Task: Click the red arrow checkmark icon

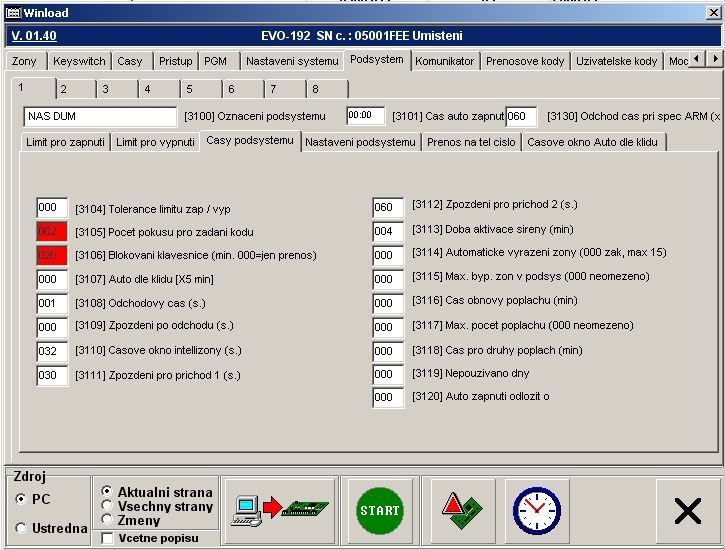Action: [x=454, y=510]
